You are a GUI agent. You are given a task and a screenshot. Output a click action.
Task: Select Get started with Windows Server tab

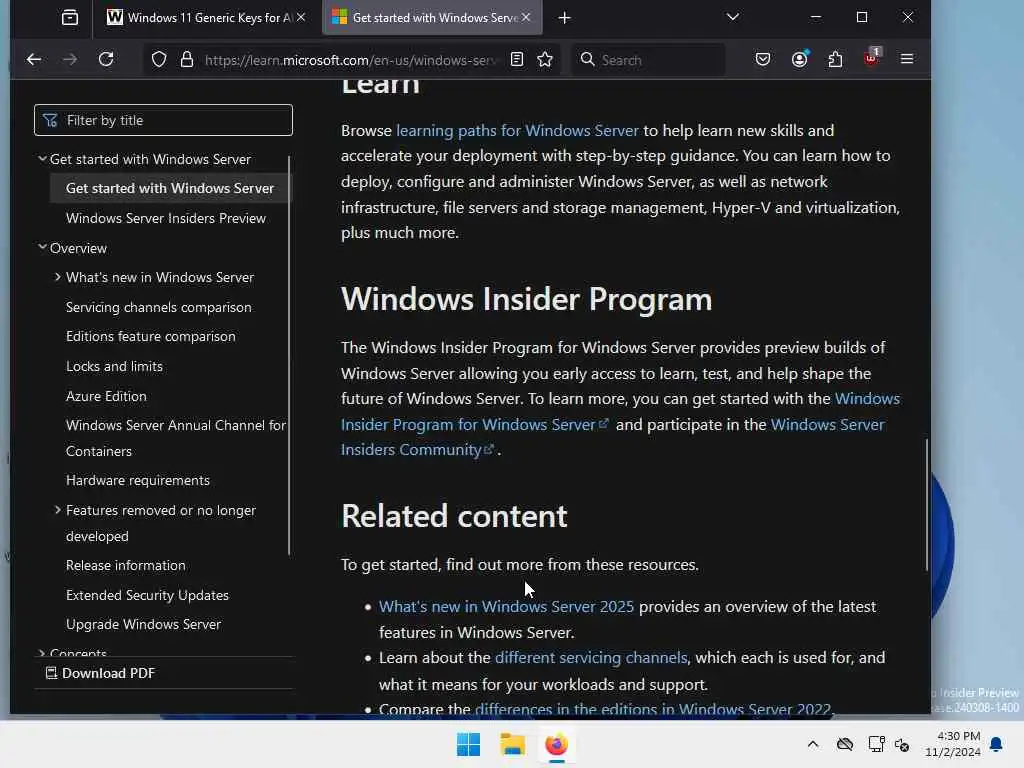click(432, 18)
